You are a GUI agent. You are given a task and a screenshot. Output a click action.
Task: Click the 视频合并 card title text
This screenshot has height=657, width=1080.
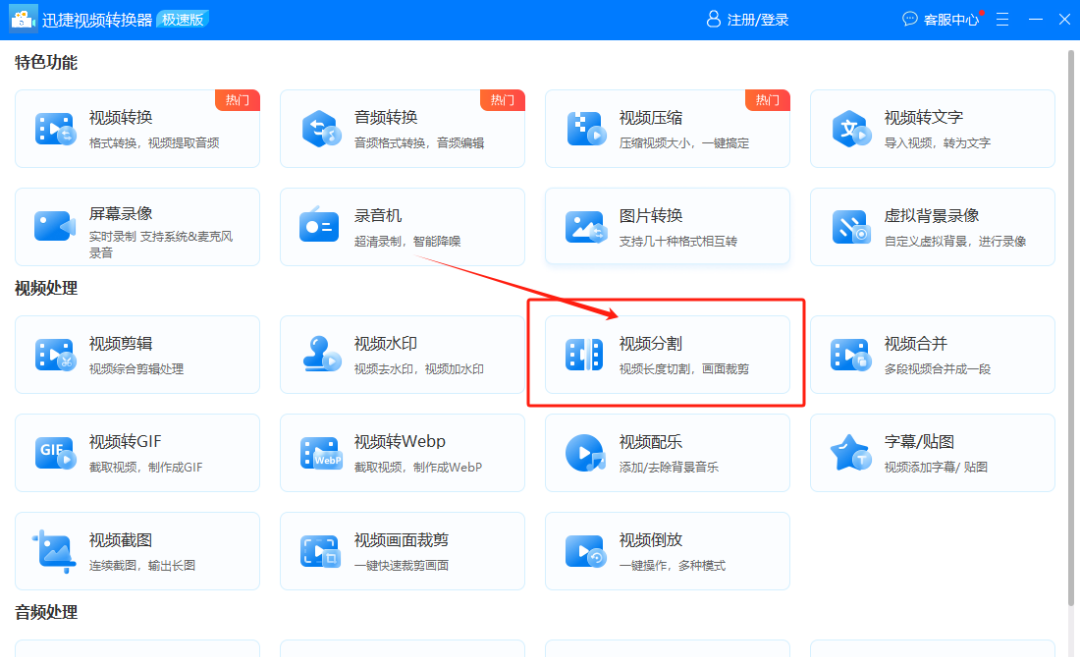point(916,343)
